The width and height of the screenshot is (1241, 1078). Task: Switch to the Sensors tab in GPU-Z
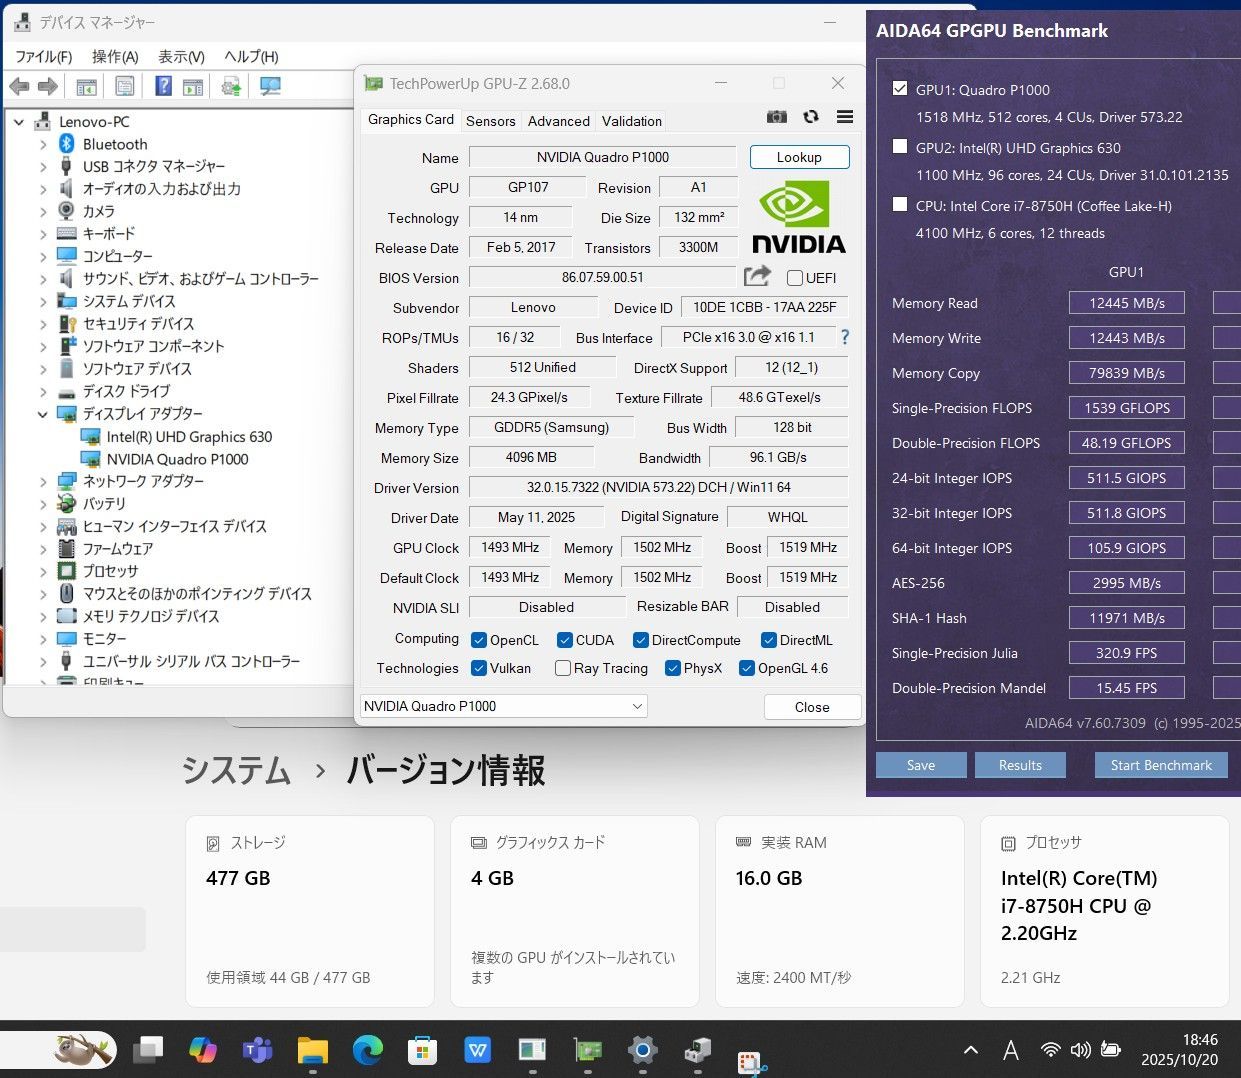pyautogui.click(x=491, y=121)
